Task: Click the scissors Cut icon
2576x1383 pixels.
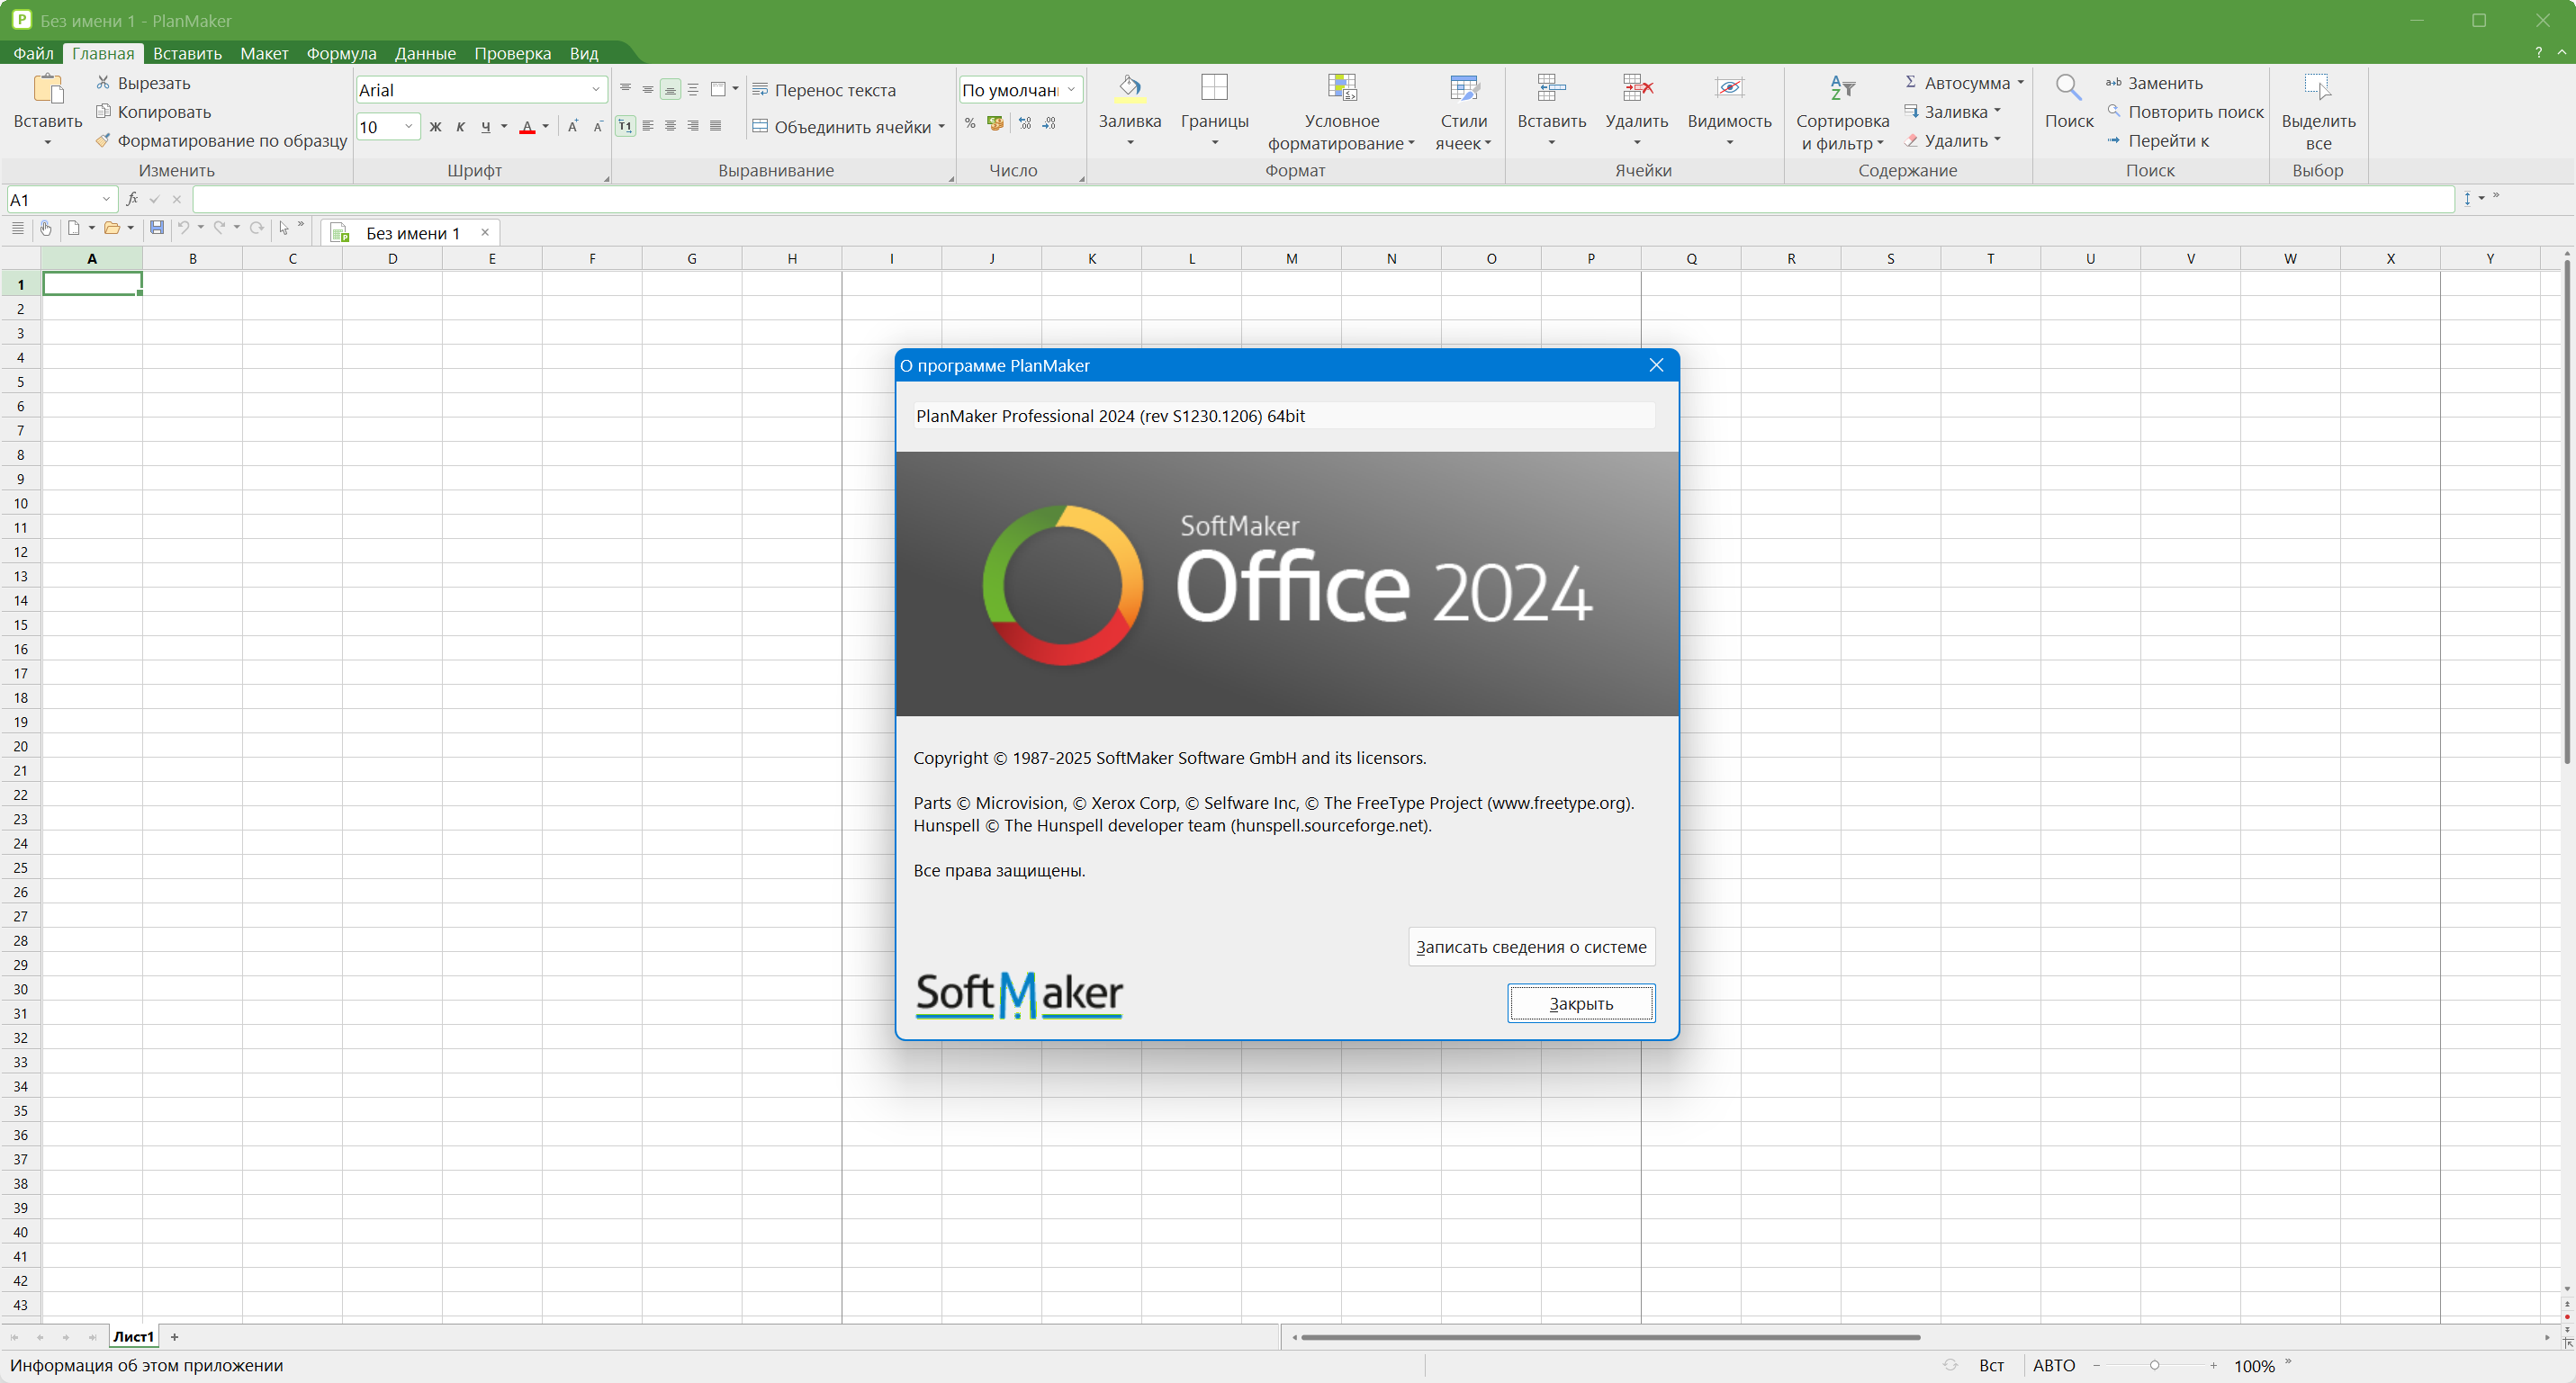Action: pyautogui.click(x=103, y=83)
